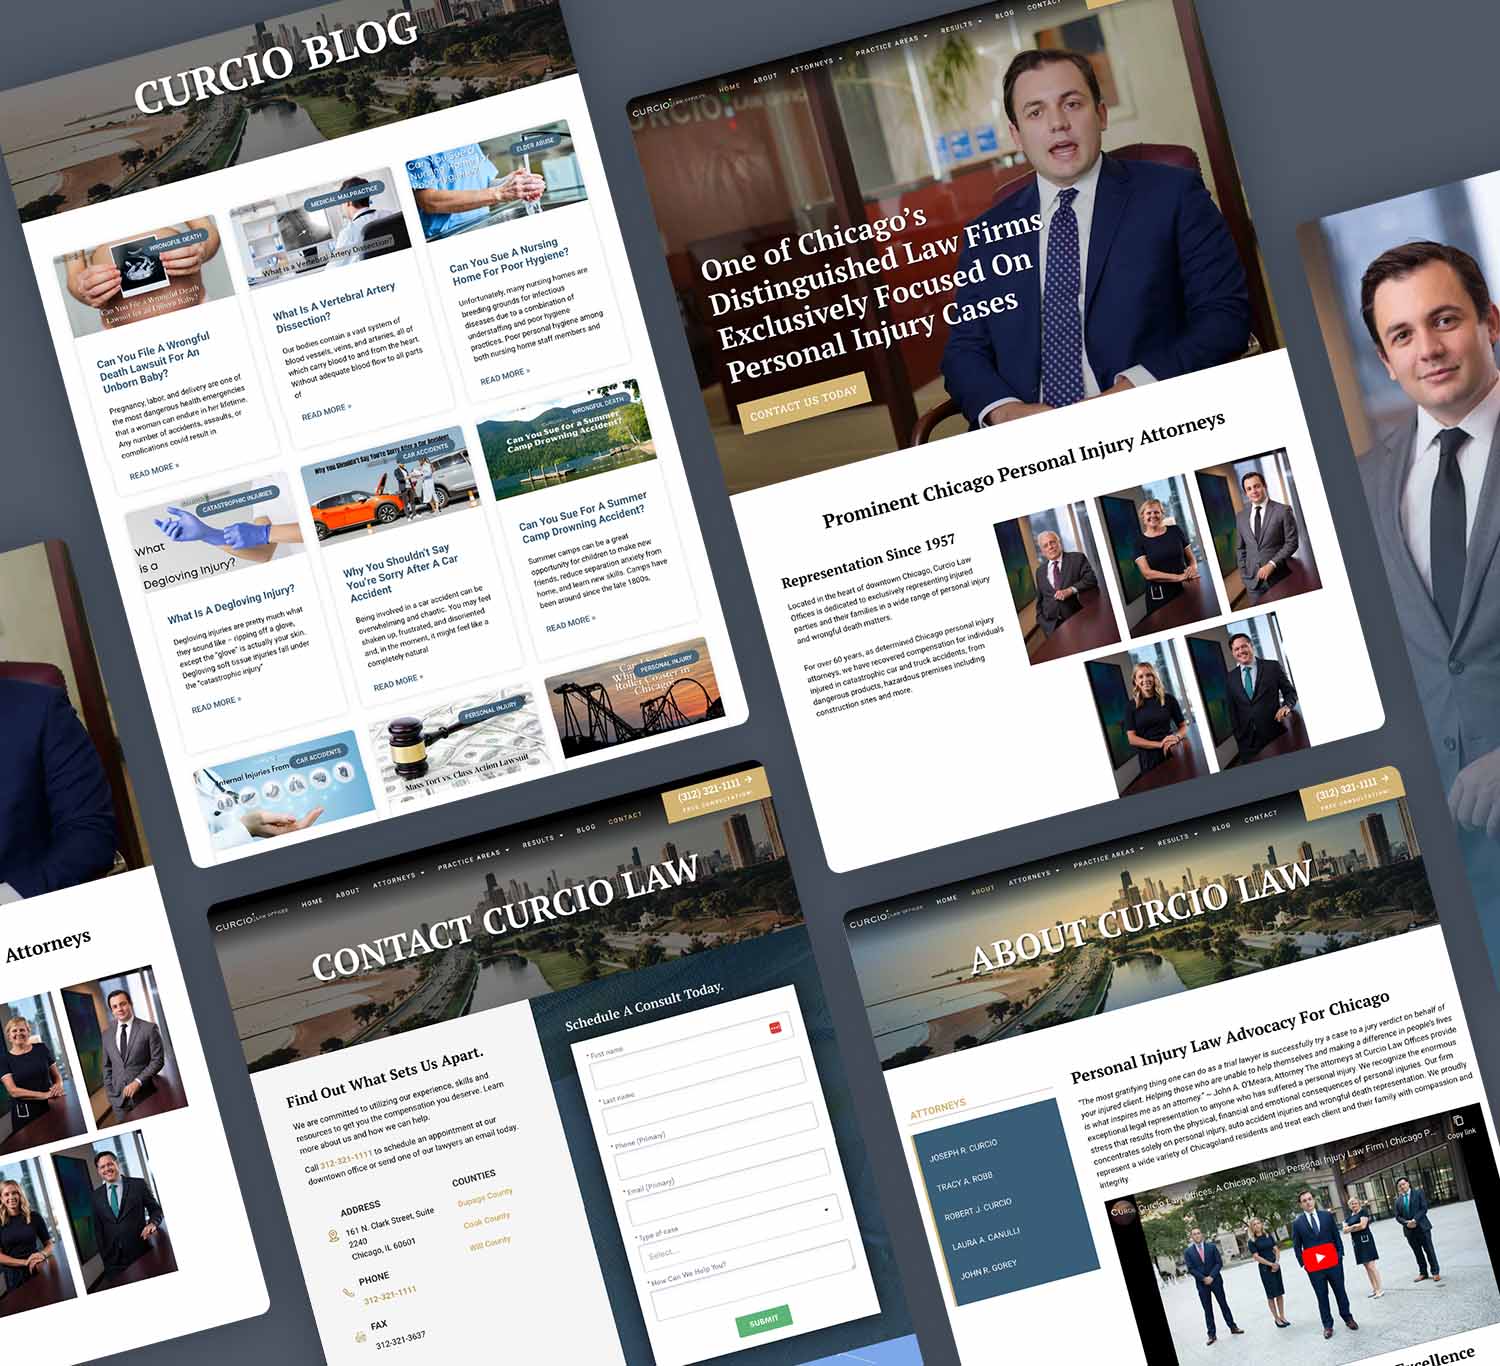Screen dimensions: 1500x1366
Task: Click Read More under the Summer Camp Drowning article
Action: click(570, 622)
